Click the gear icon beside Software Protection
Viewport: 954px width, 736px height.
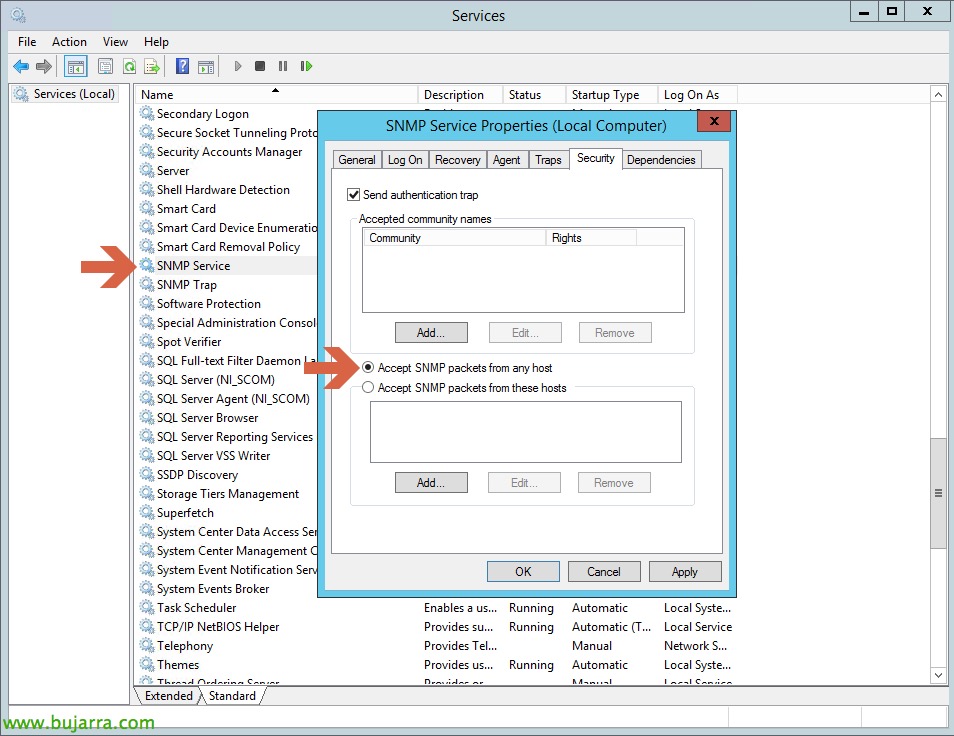click(x=147, y=303)
